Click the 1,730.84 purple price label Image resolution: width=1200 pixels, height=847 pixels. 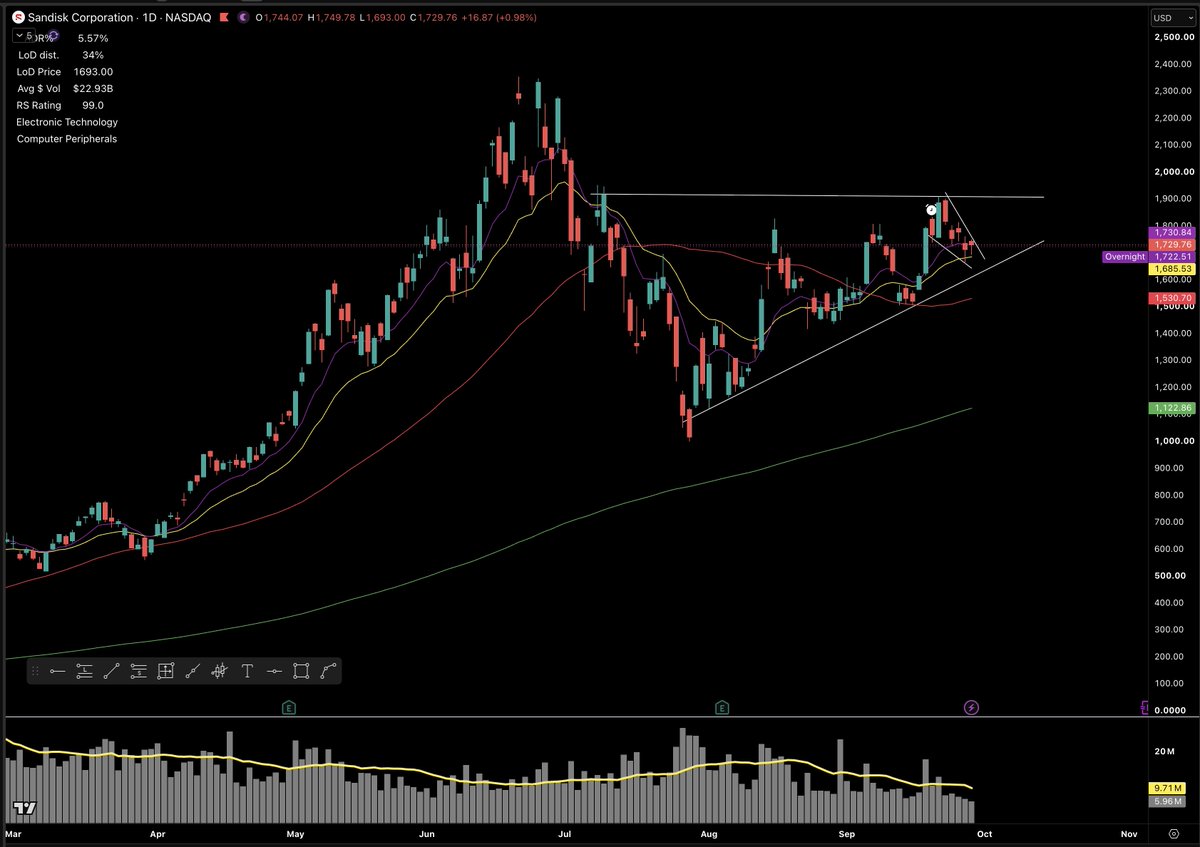[x=1172, y=232]
